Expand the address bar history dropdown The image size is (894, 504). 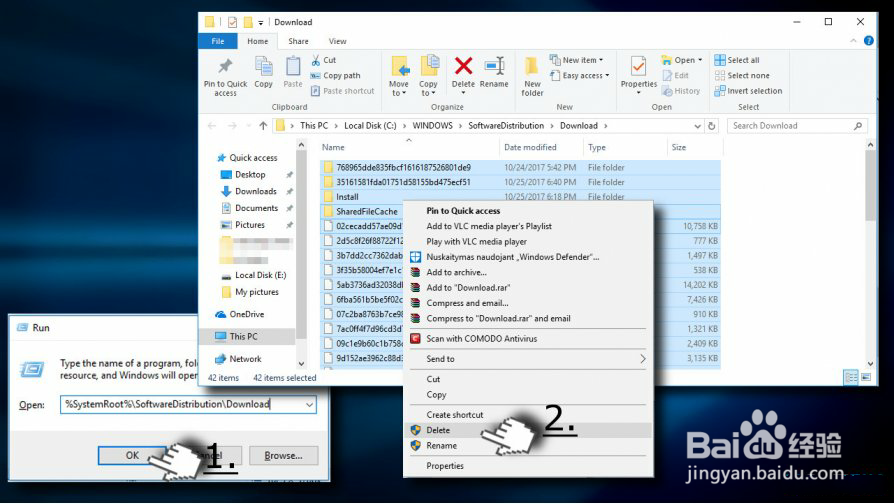pos(698,126)
